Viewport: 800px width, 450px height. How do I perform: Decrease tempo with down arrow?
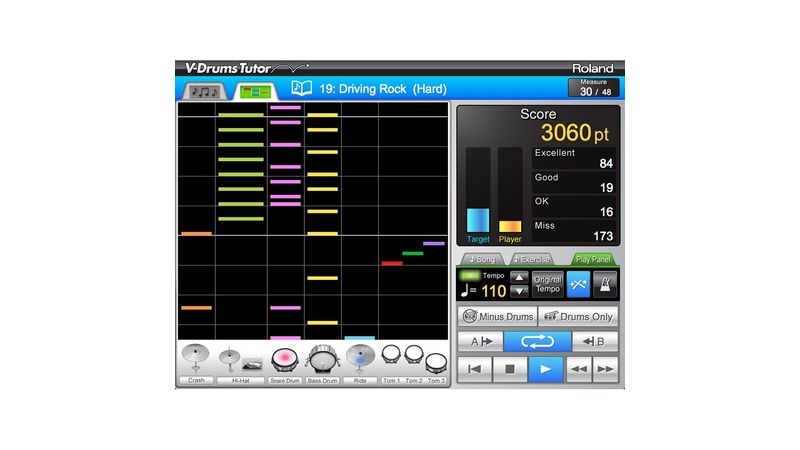[x=519, y=291]
